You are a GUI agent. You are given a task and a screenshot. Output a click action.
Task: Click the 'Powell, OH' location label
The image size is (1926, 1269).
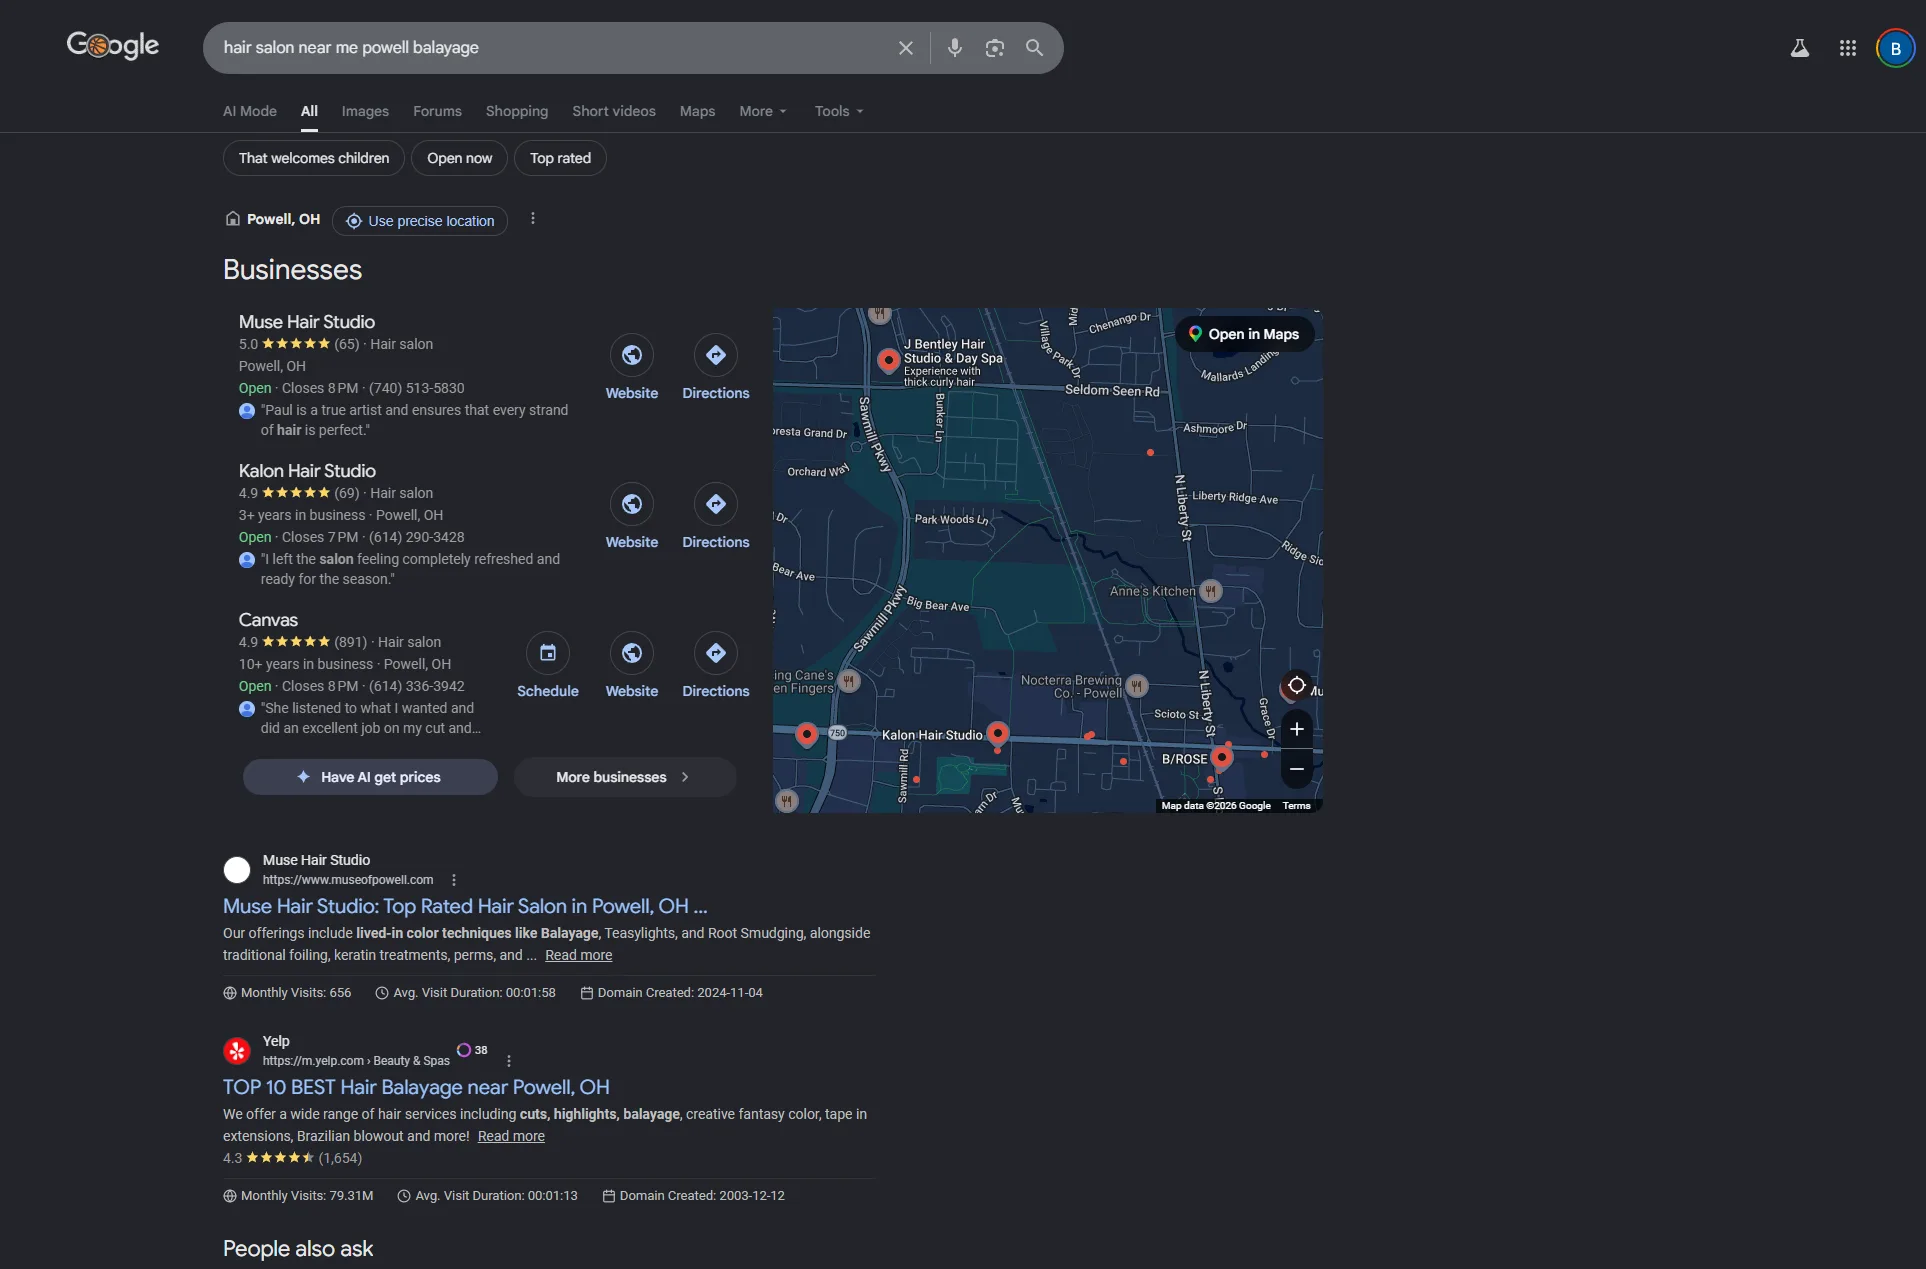point(283,219)
